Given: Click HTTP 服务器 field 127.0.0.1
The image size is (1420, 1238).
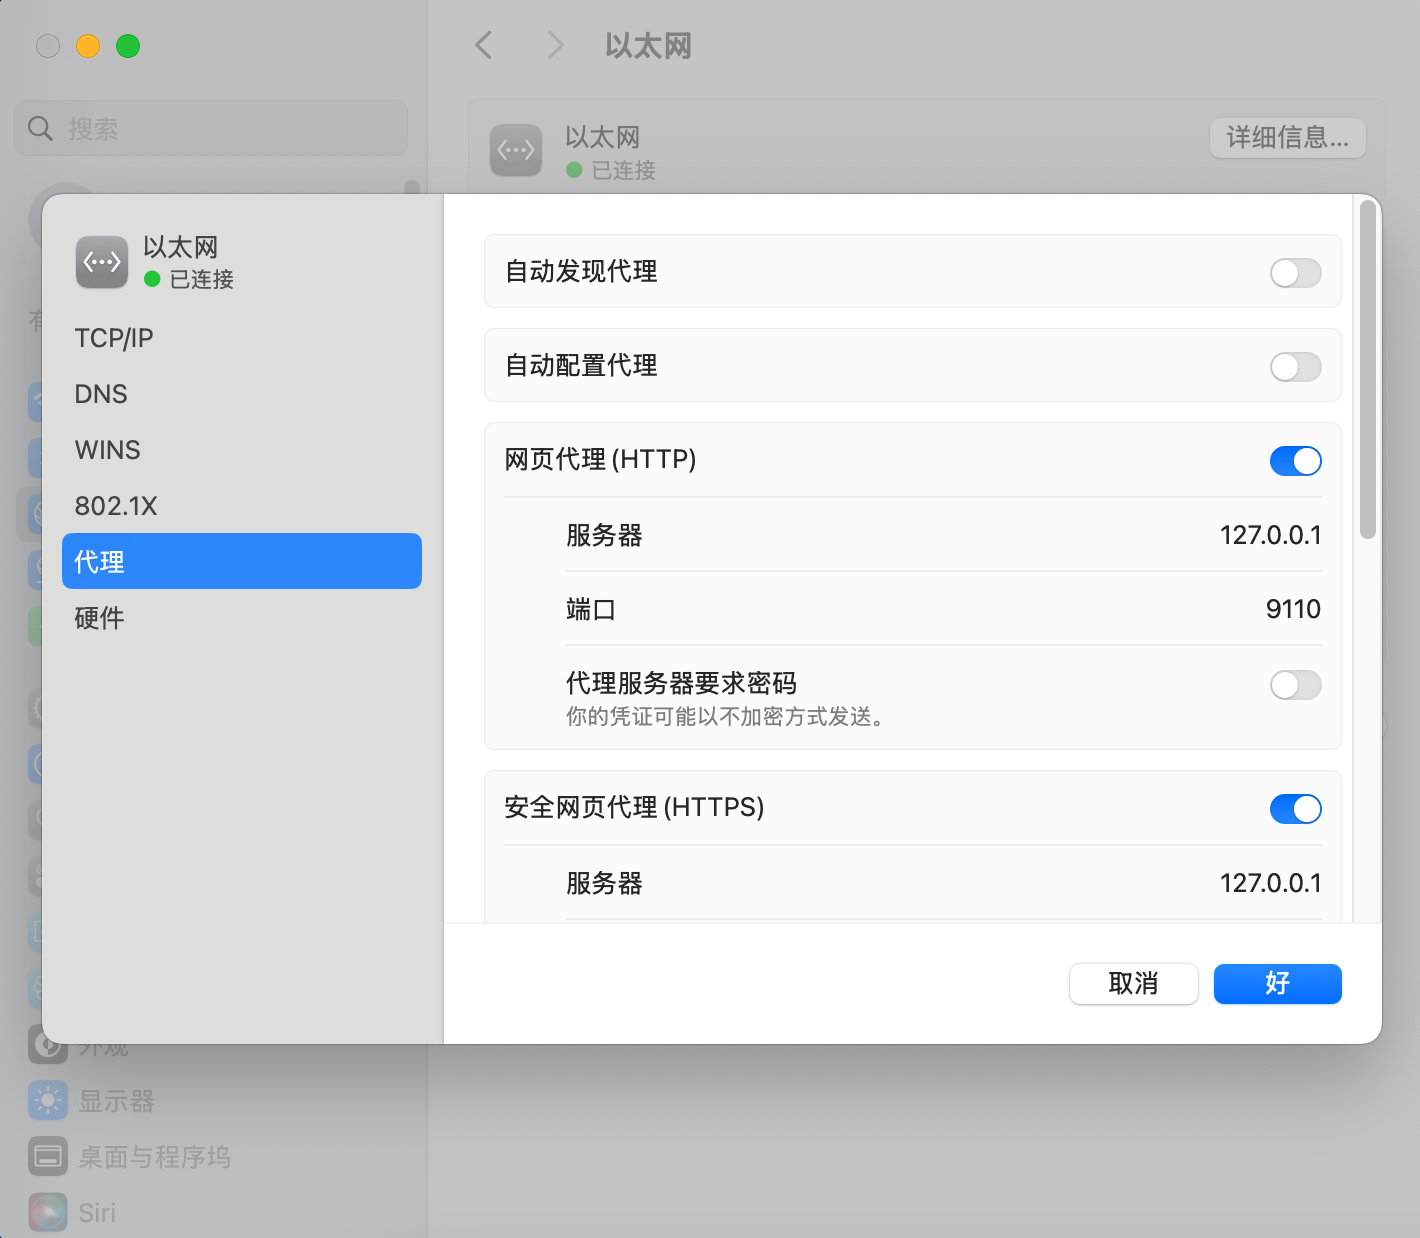Looking at the screenshot, I should 1270,535.
